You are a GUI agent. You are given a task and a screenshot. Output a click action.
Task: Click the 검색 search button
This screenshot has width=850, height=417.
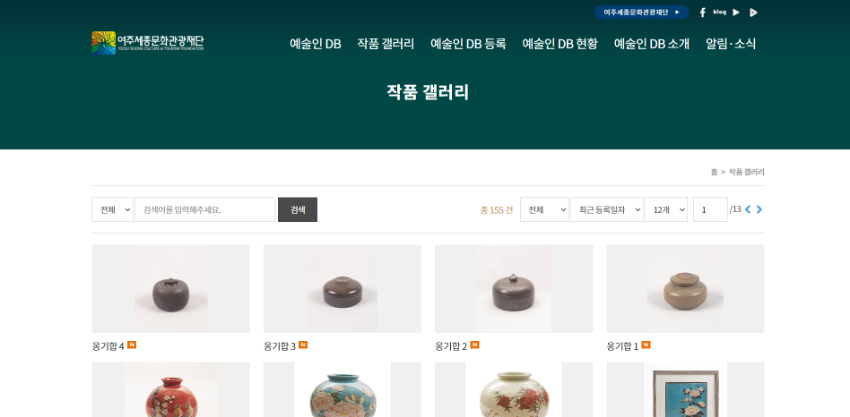(x=298, y=209)
